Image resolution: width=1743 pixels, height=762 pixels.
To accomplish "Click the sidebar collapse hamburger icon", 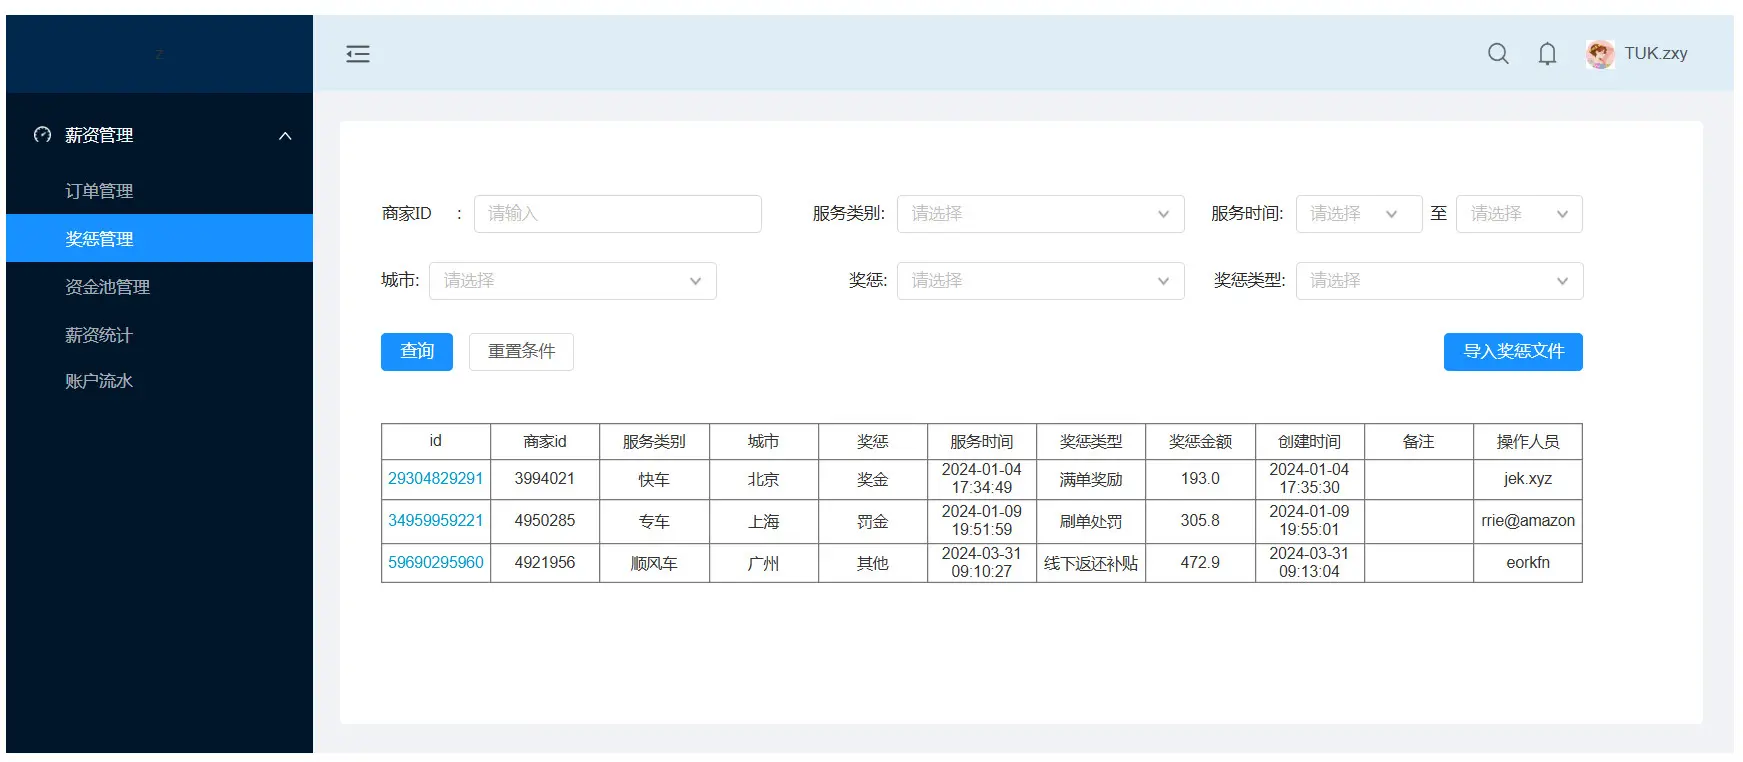I will tap(358, 54).
